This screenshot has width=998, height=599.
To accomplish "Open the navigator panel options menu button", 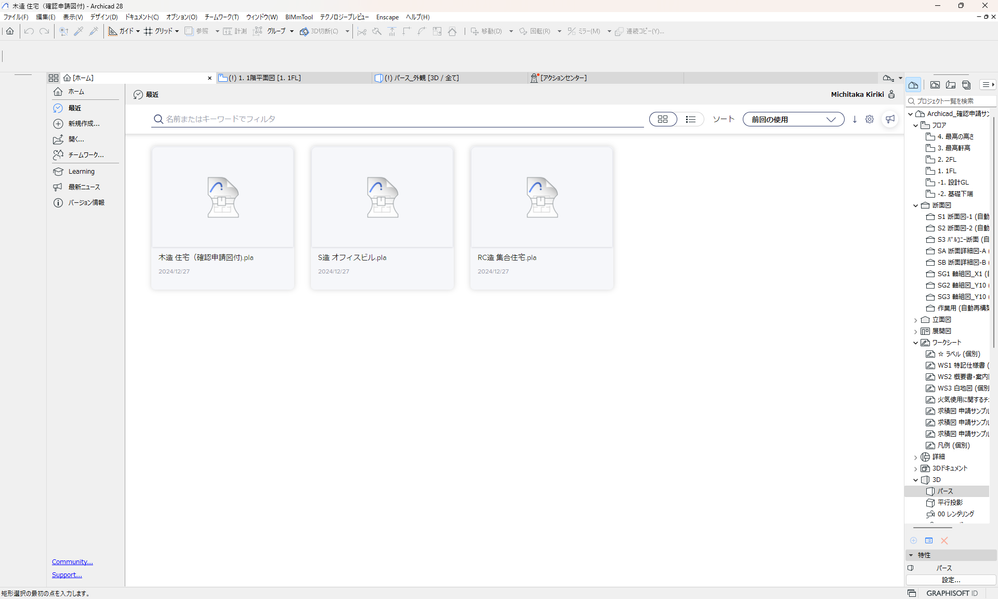I will [x=987, y=85].
